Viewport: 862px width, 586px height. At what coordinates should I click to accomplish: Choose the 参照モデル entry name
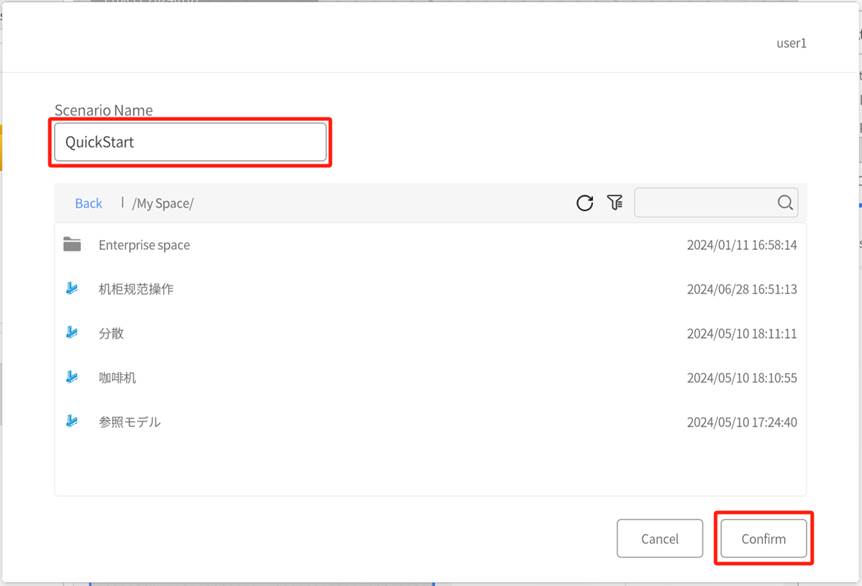click(129, 422)
